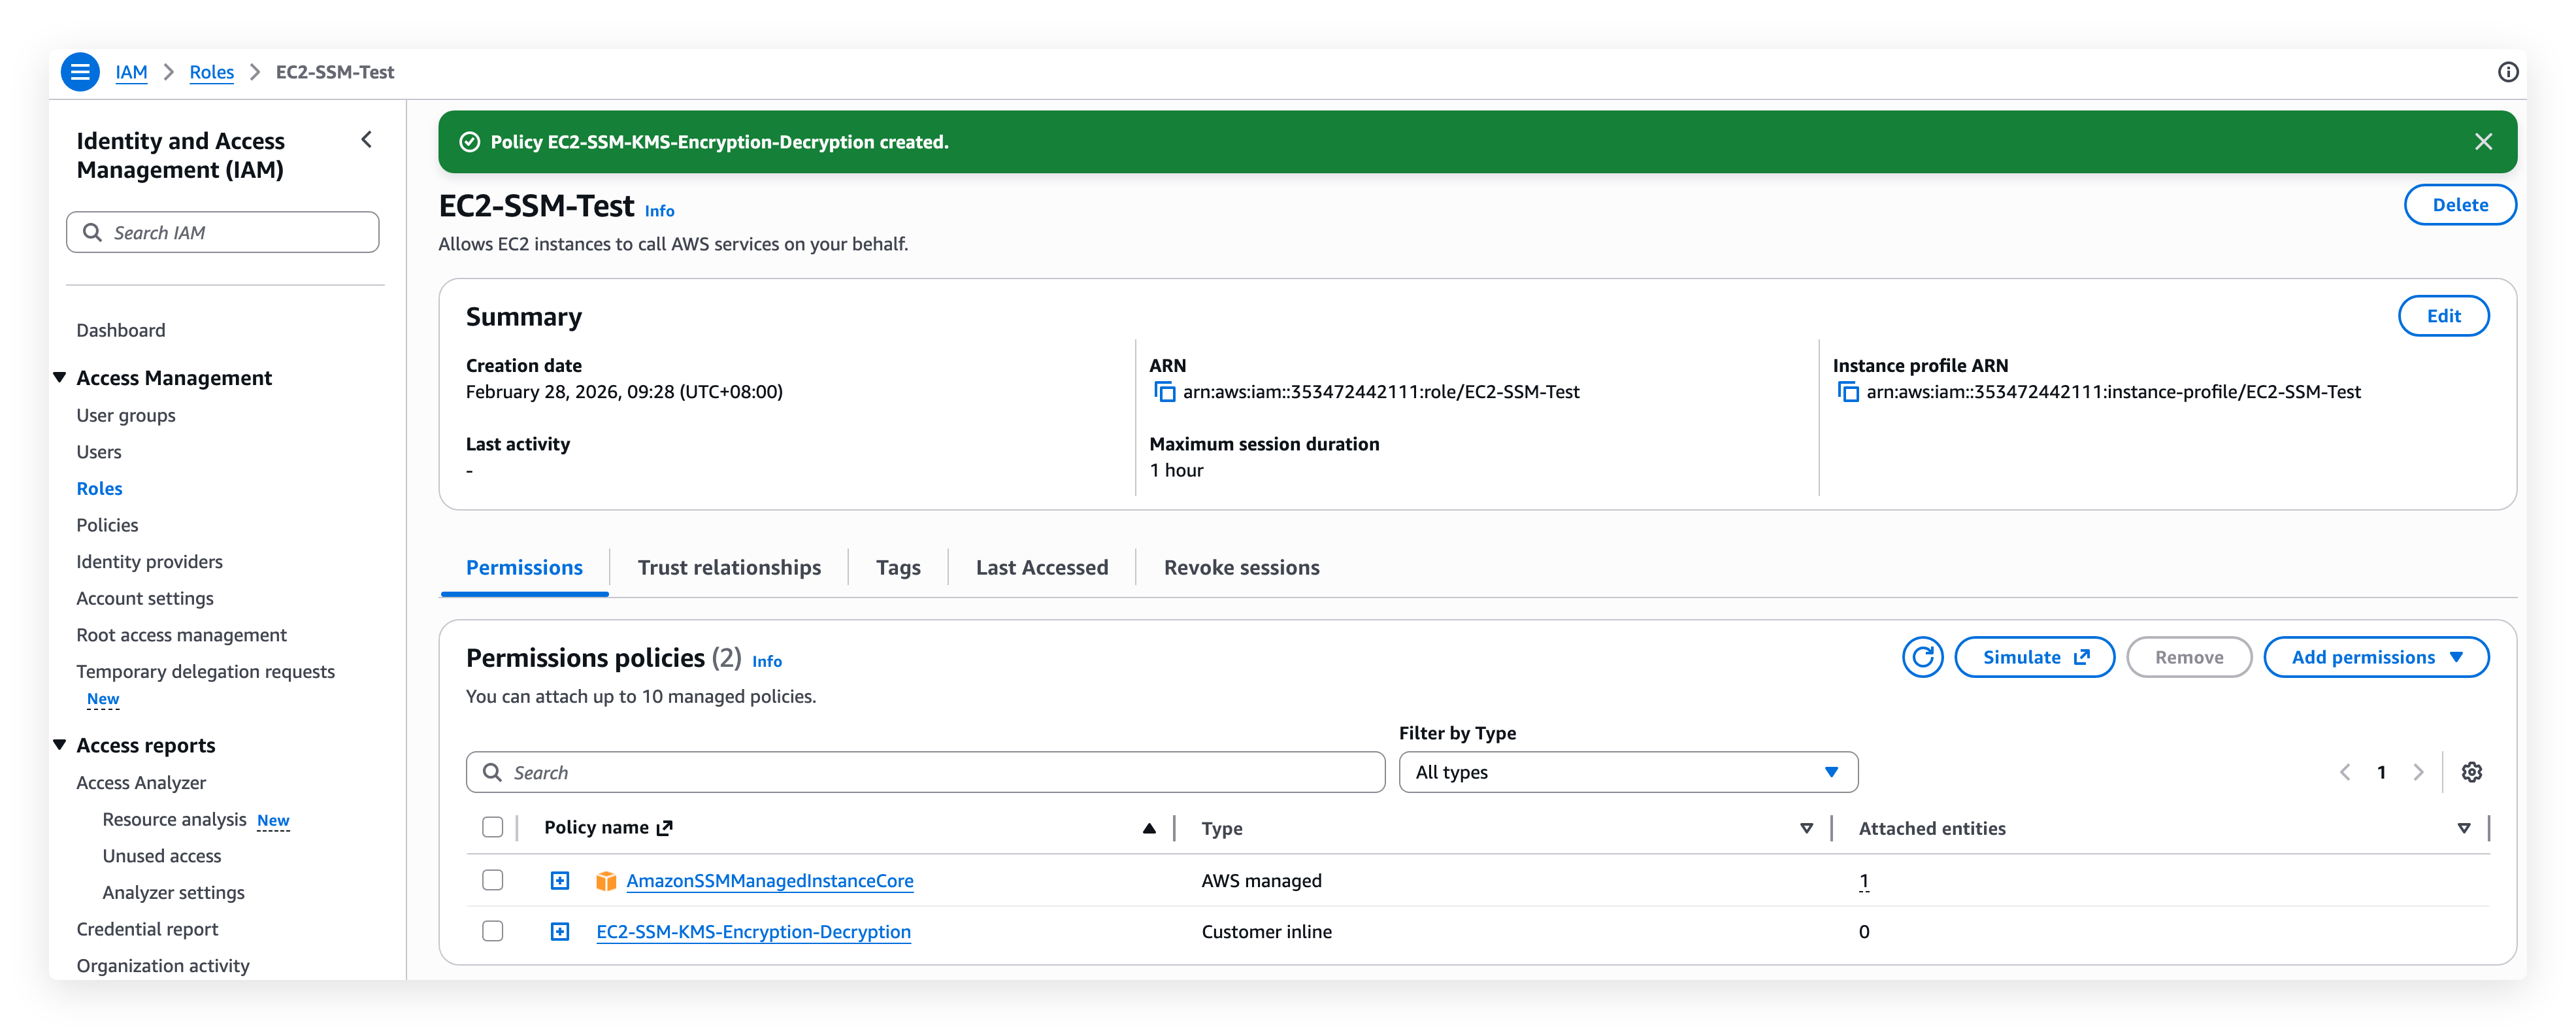Image resolution: width=2576 pixels, height=1029 pixels.
Task: Go to next page of policies
Action: (x=2418, y=772)
